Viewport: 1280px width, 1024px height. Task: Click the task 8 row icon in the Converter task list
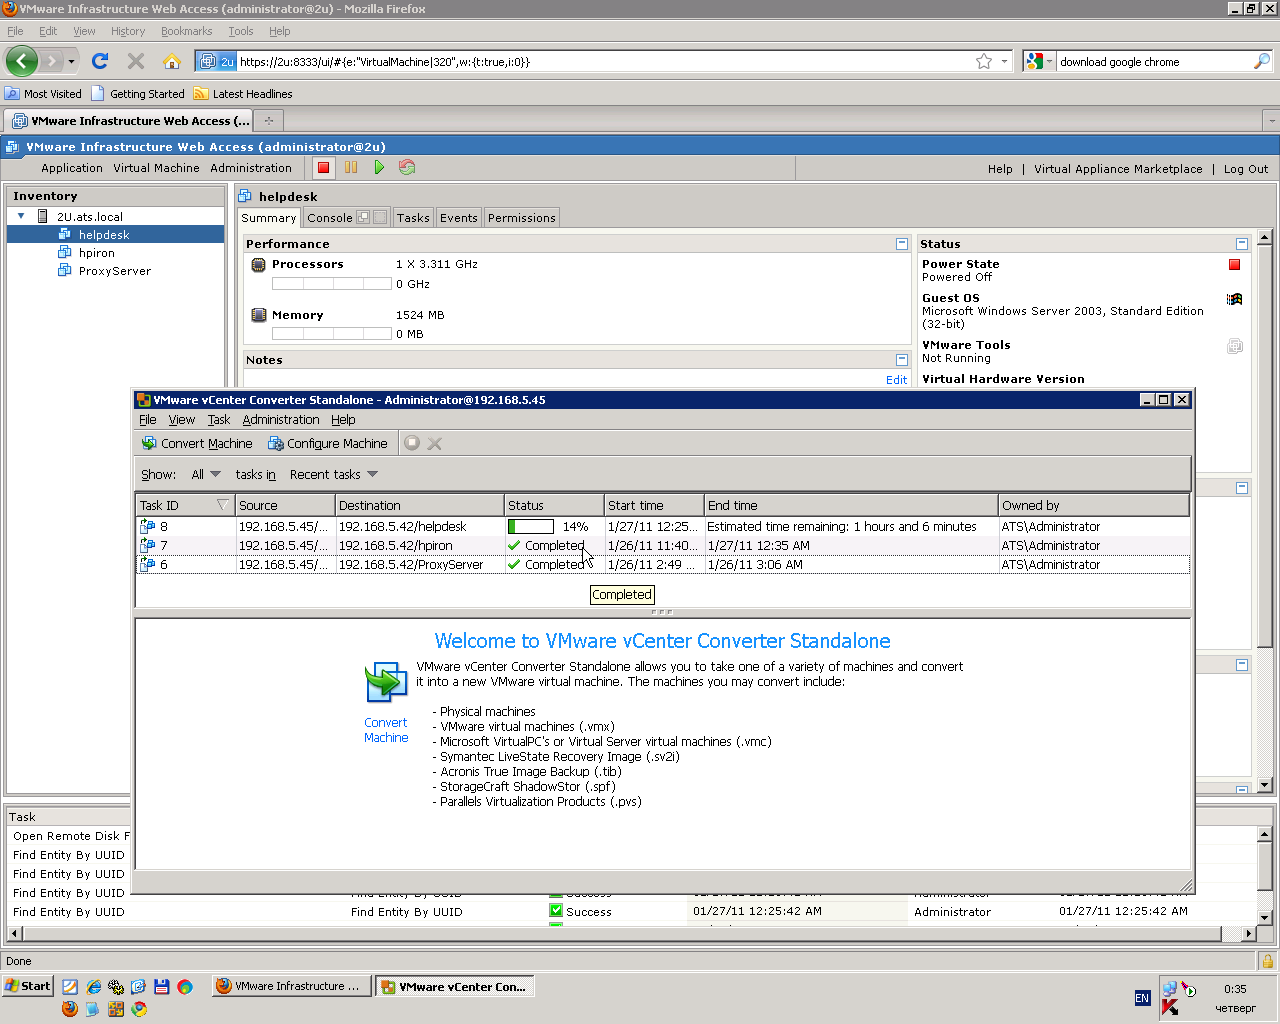(148, 526)
